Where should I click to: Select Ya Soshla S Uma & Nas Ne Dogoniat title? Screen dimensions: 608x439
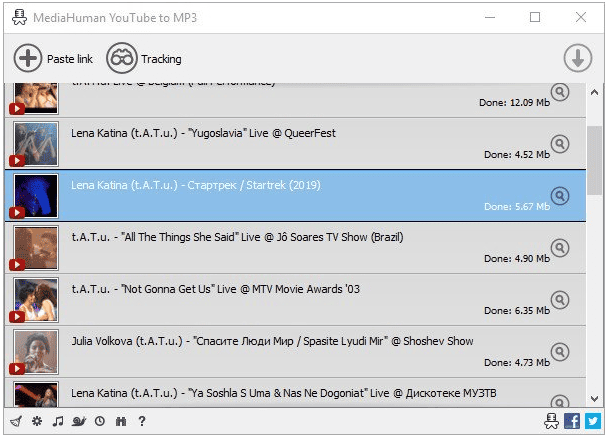pyautogui.click(x=283, y=393)
